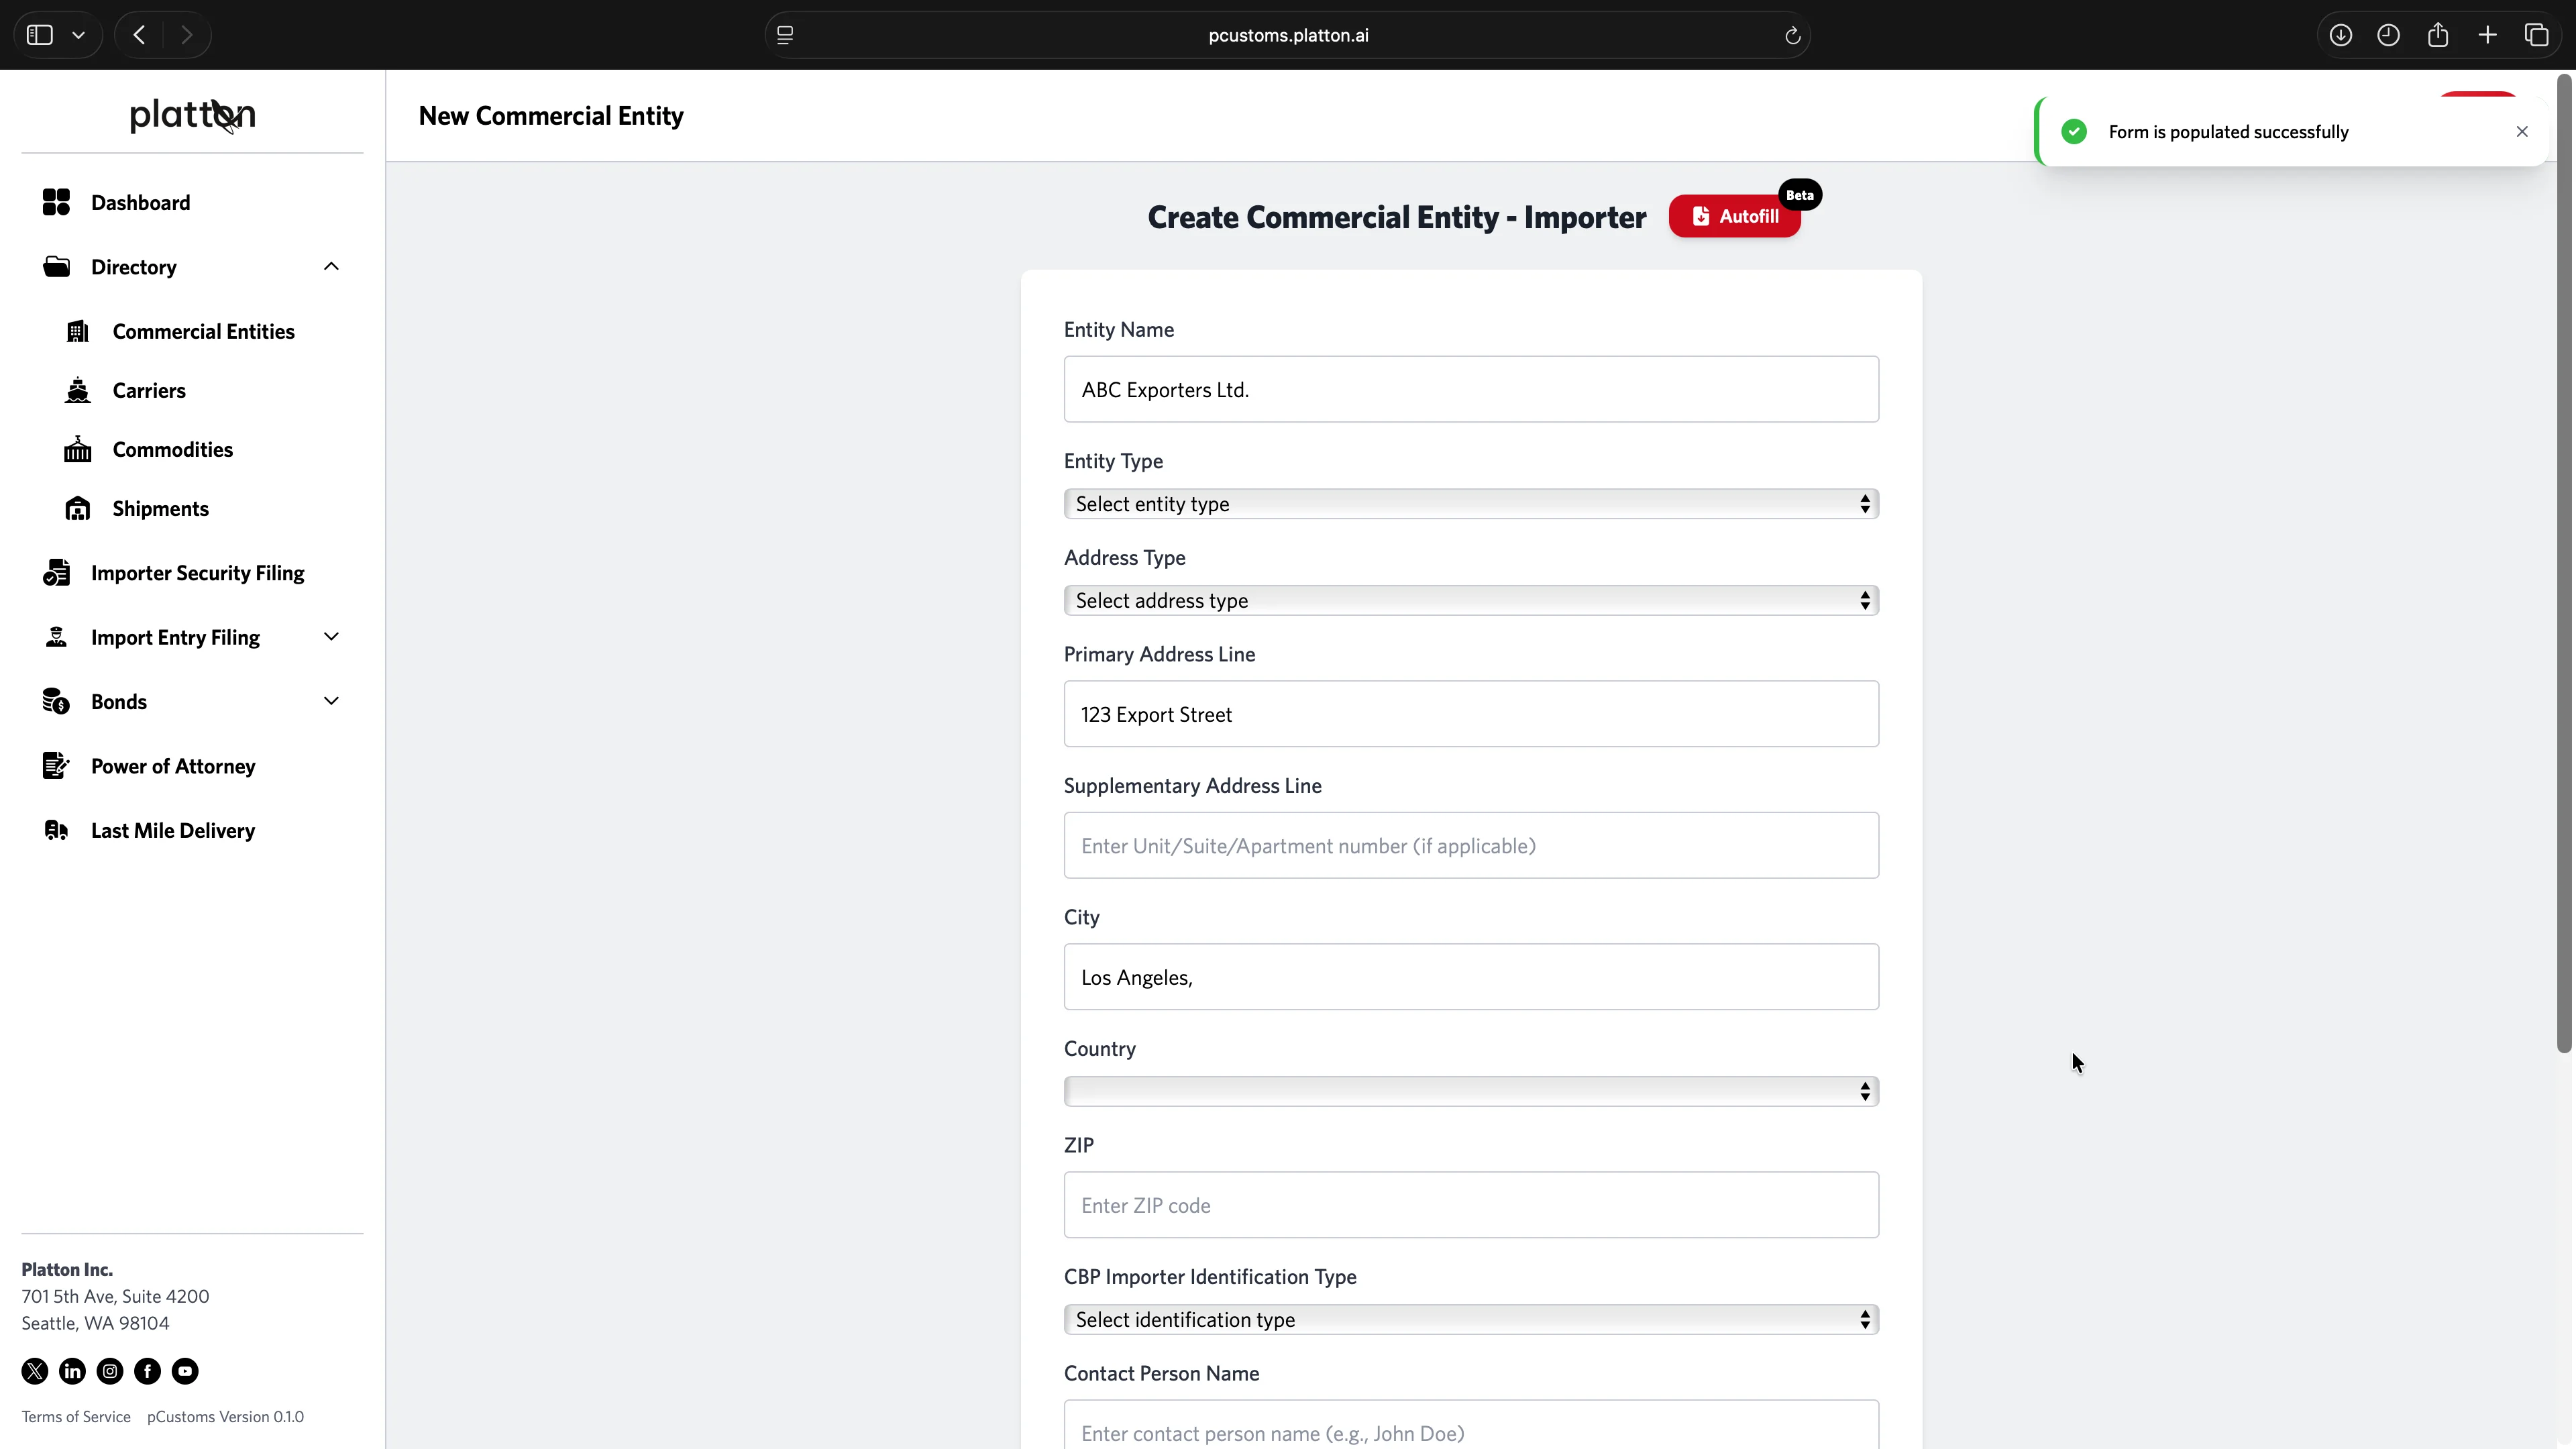
Task: Collapse the Directory section
Action: point(331,267)
